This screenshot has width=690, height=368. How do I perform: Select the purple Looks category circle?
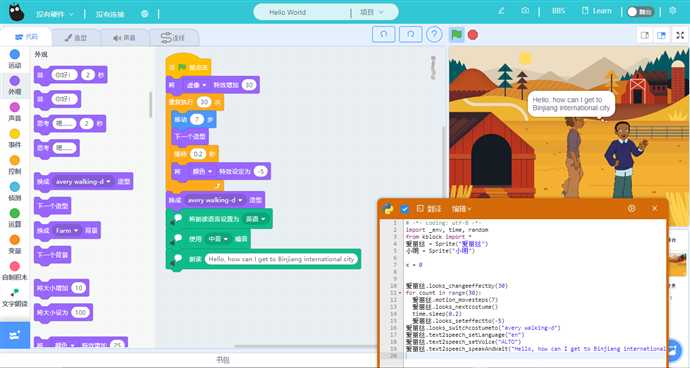[15, 81]
